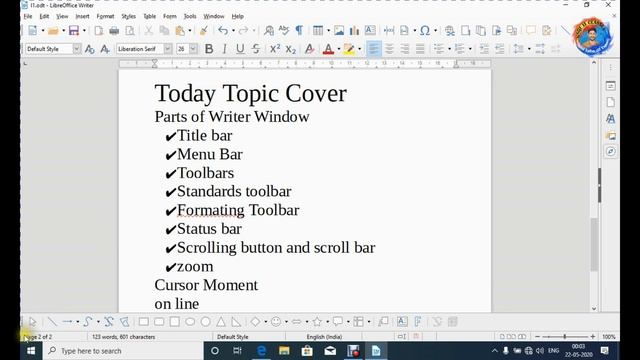Open sidebar Navigator compass icon
The height and width of the screenshot is (360, 640).
(x=610, y=151)
